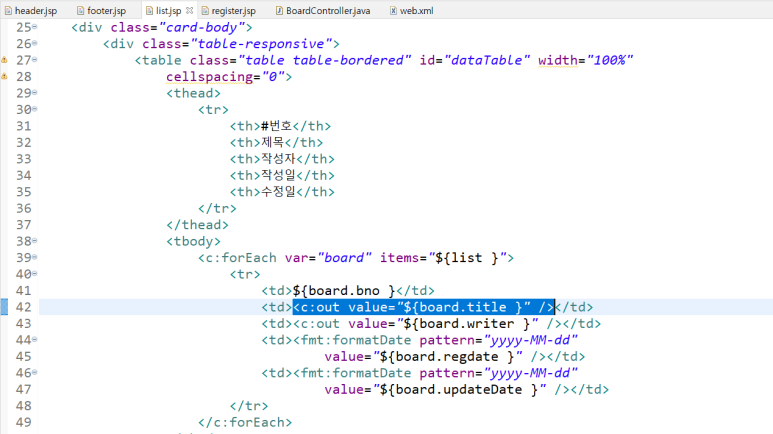
Task: Switch to the header.jsp tab
Action: click(x=31, y=10)
